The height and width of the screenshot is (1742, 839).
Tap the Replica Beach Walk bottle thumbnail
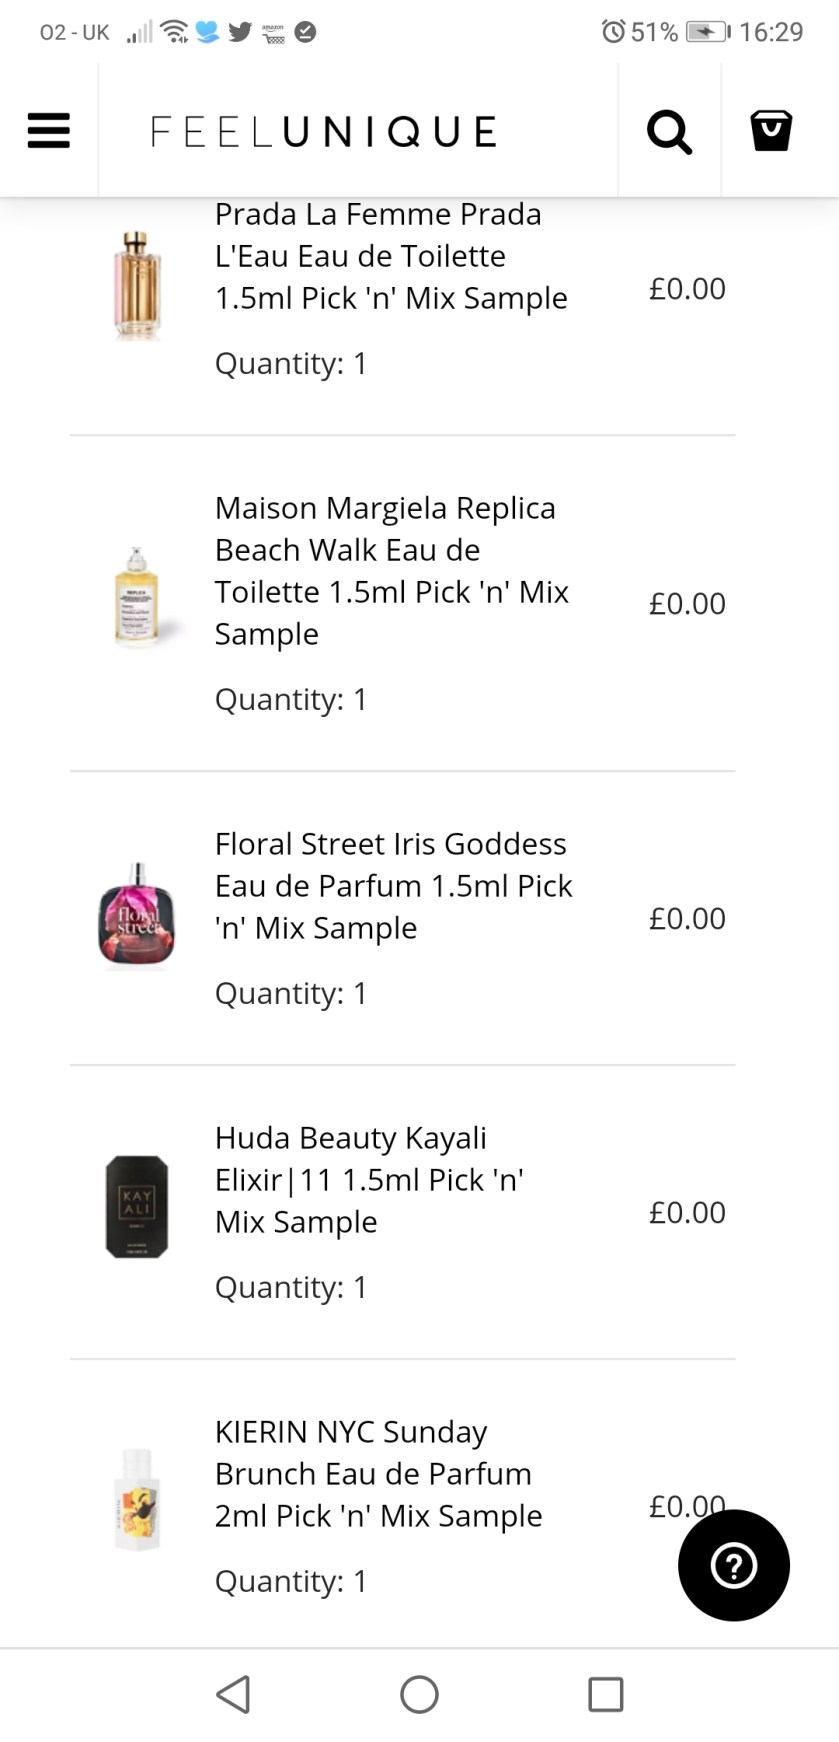(x=137, y=596)
